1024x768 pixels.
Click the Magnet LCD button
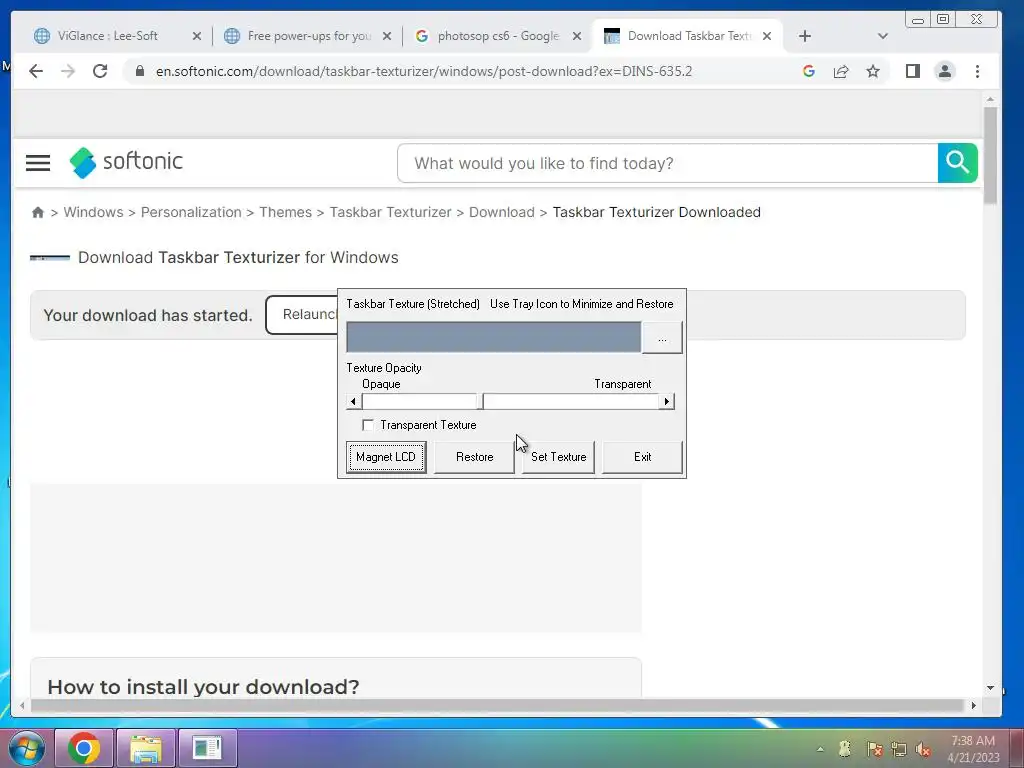tap(386, 457)
